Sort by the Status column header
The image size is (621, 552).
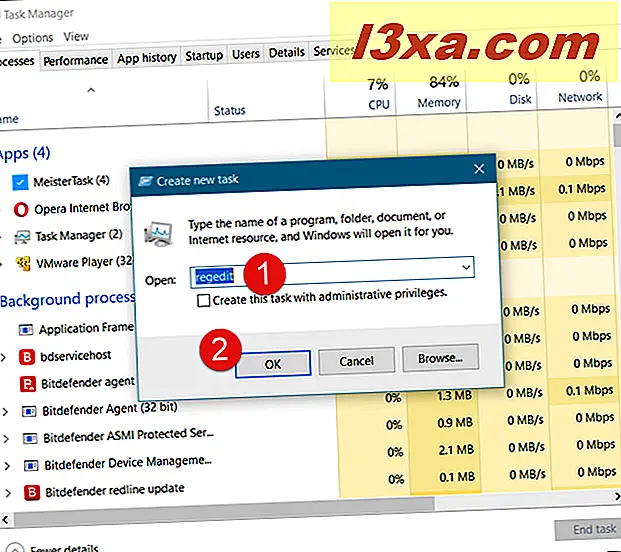tap(230, 110)
